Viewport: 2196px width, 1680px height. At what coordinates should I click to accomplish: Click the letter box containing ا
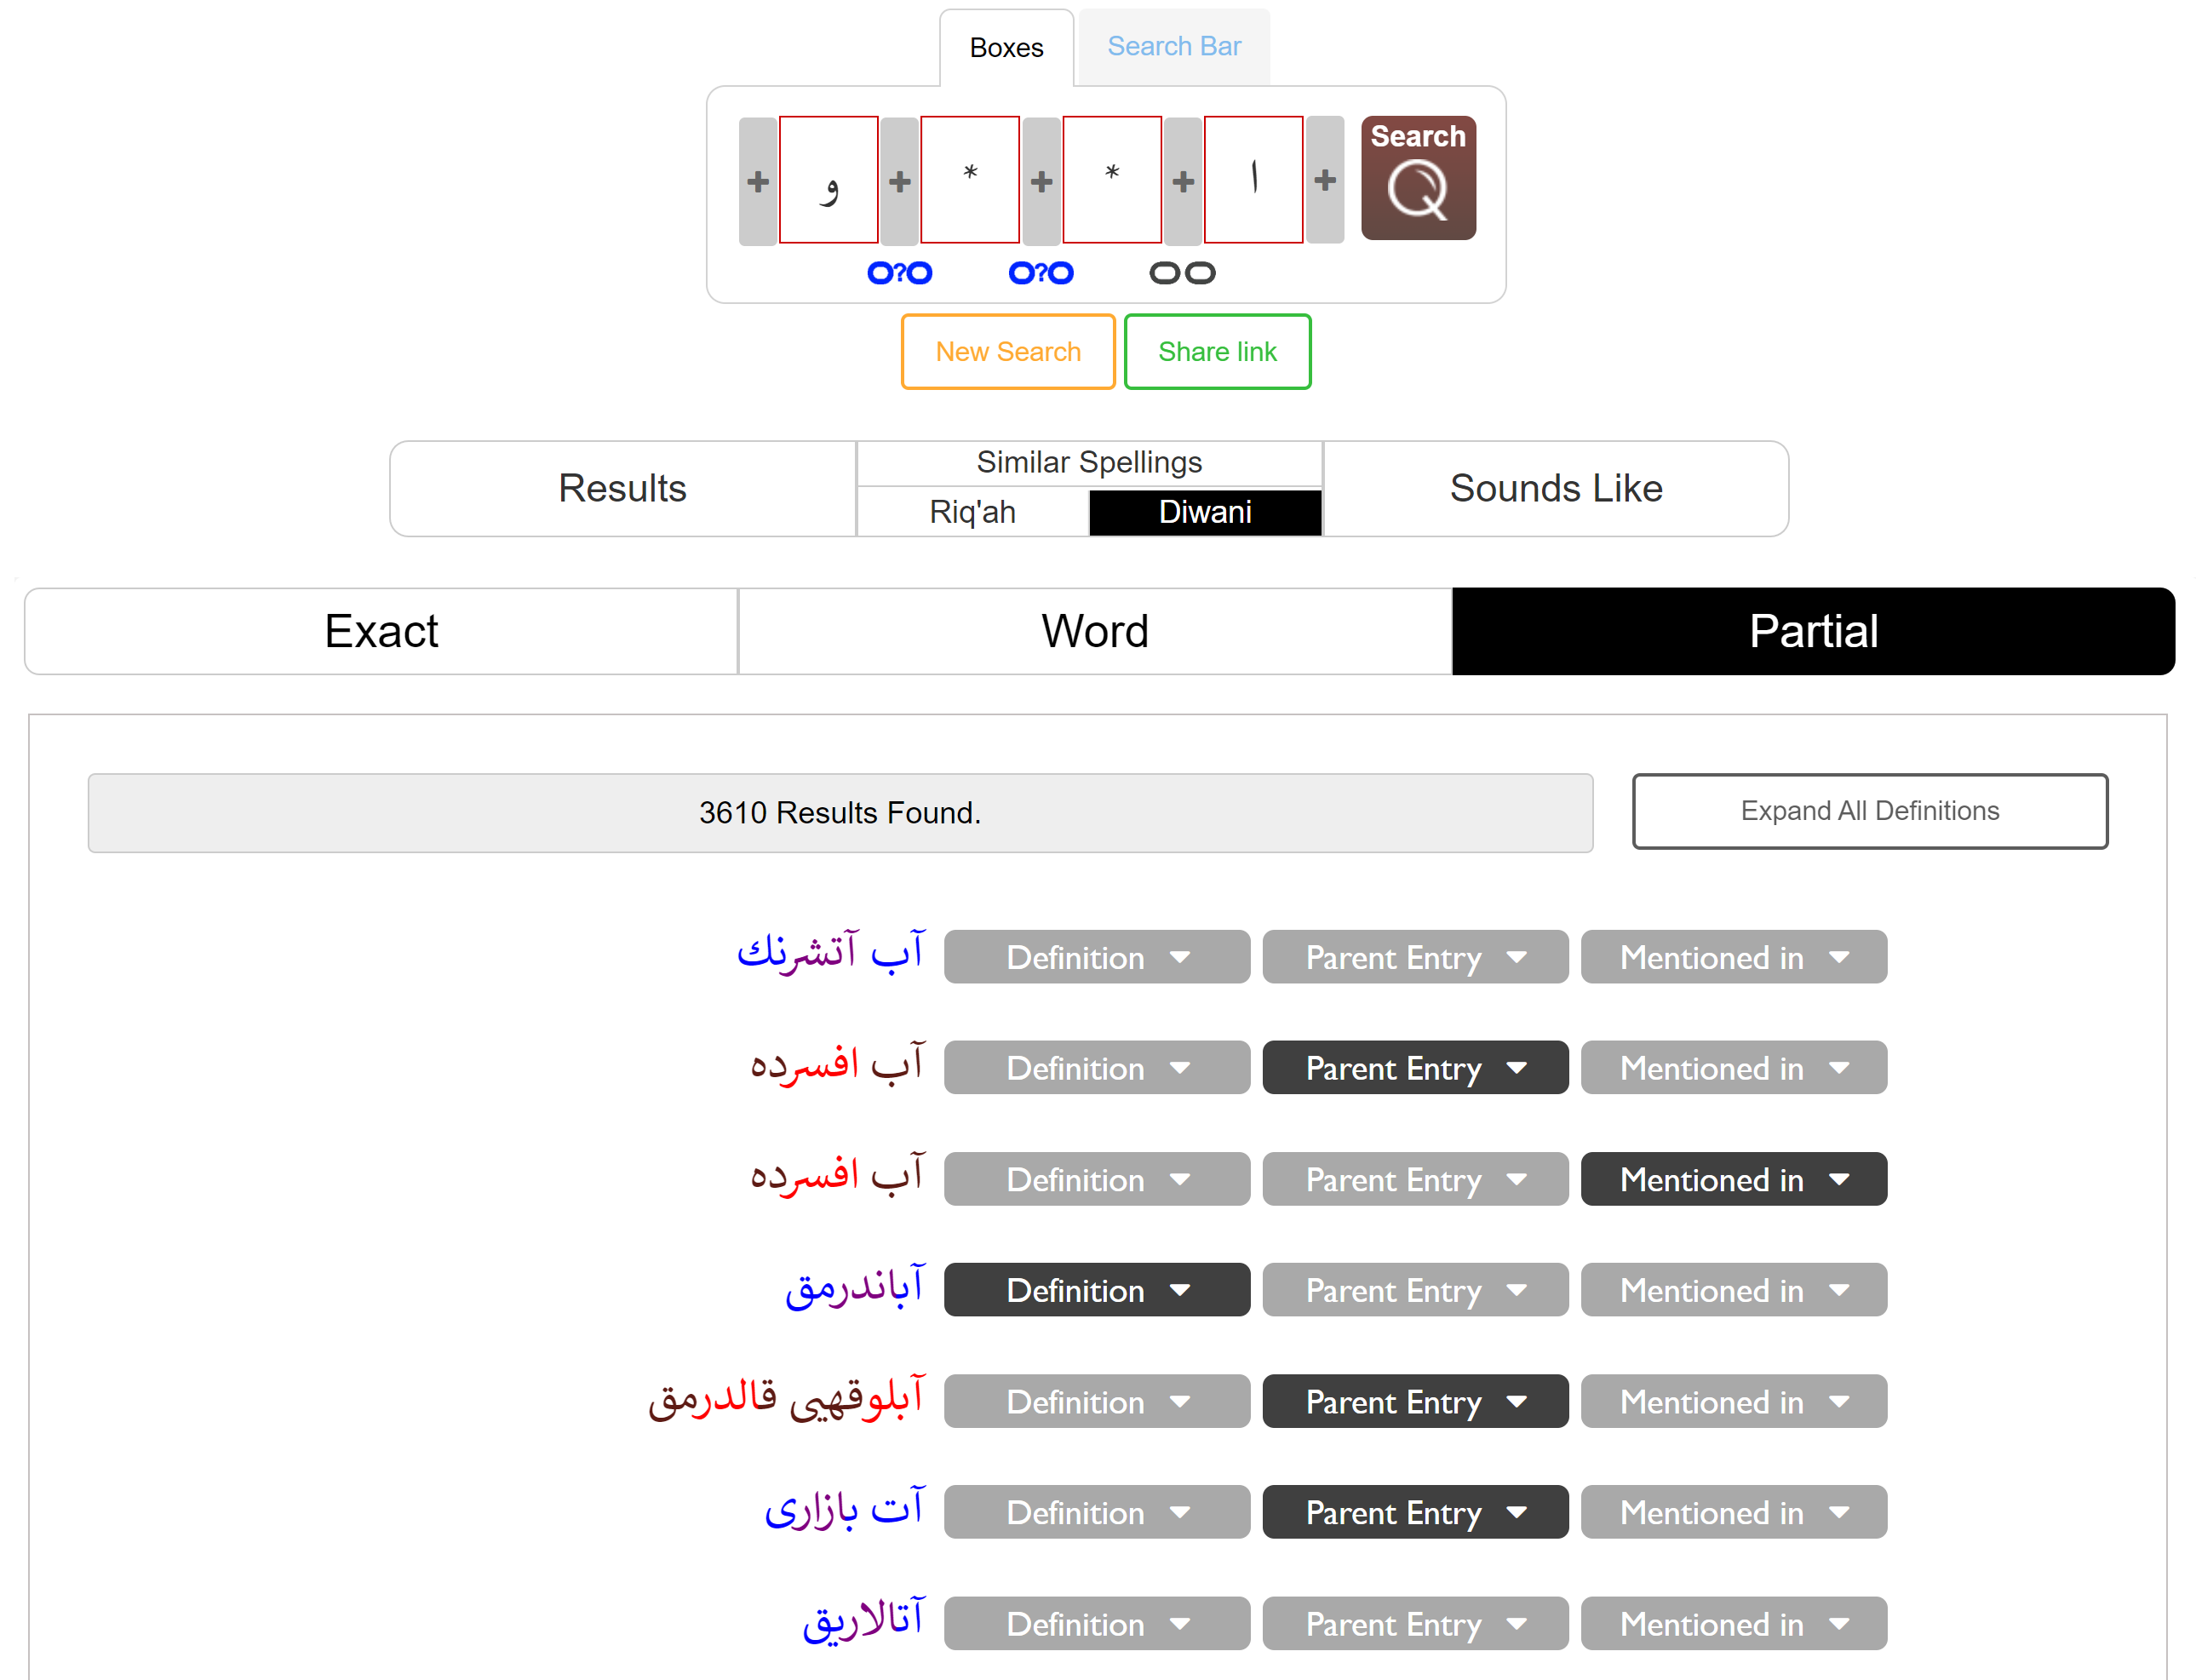coord(1253,180)
